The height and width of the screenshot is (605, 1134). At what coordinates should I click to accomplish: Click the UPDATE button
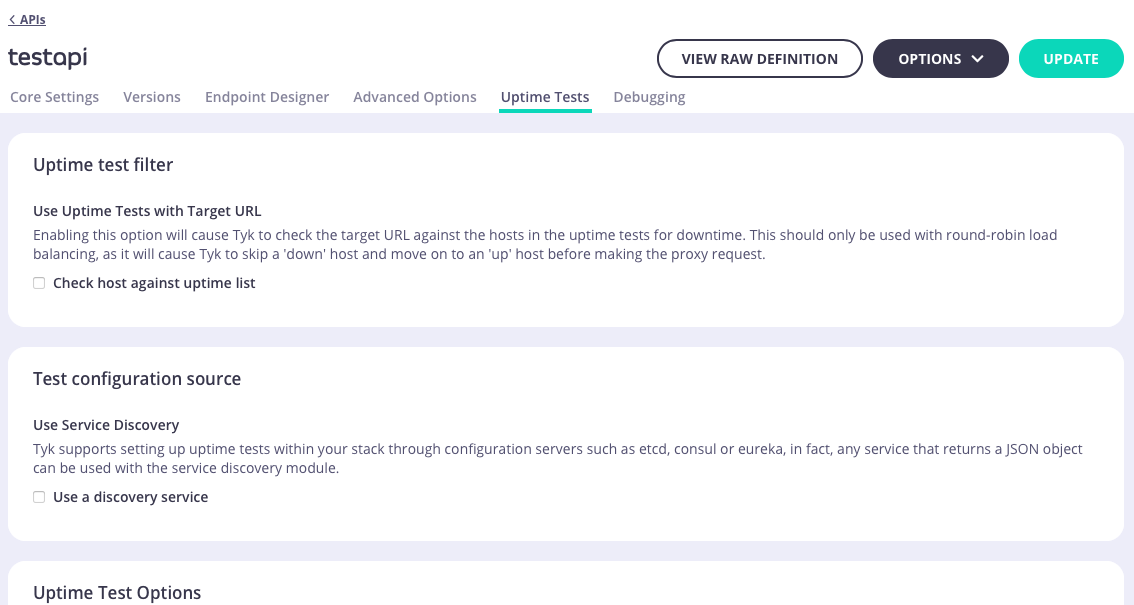(x=1071, y=58)
